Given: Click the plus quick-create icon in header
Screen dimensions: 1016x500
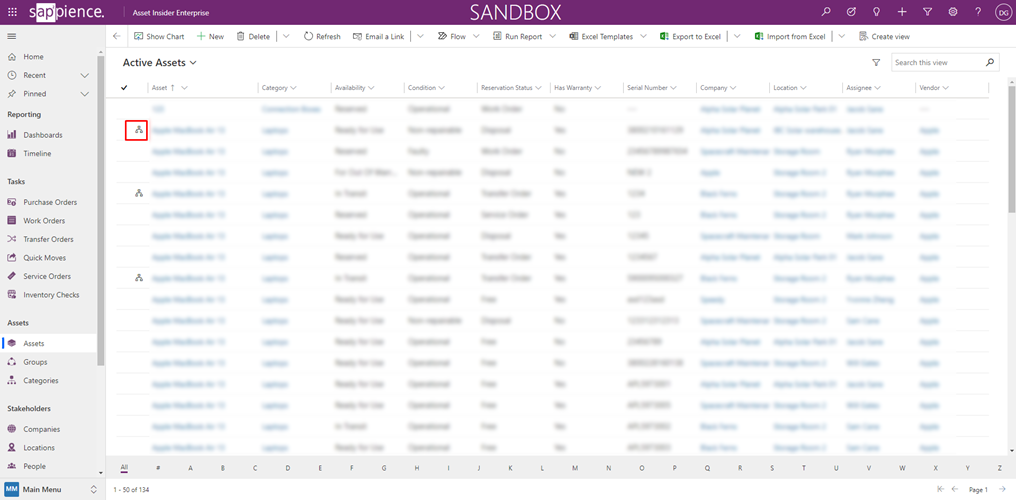Looking at the screenshot, I should [902, 12].
